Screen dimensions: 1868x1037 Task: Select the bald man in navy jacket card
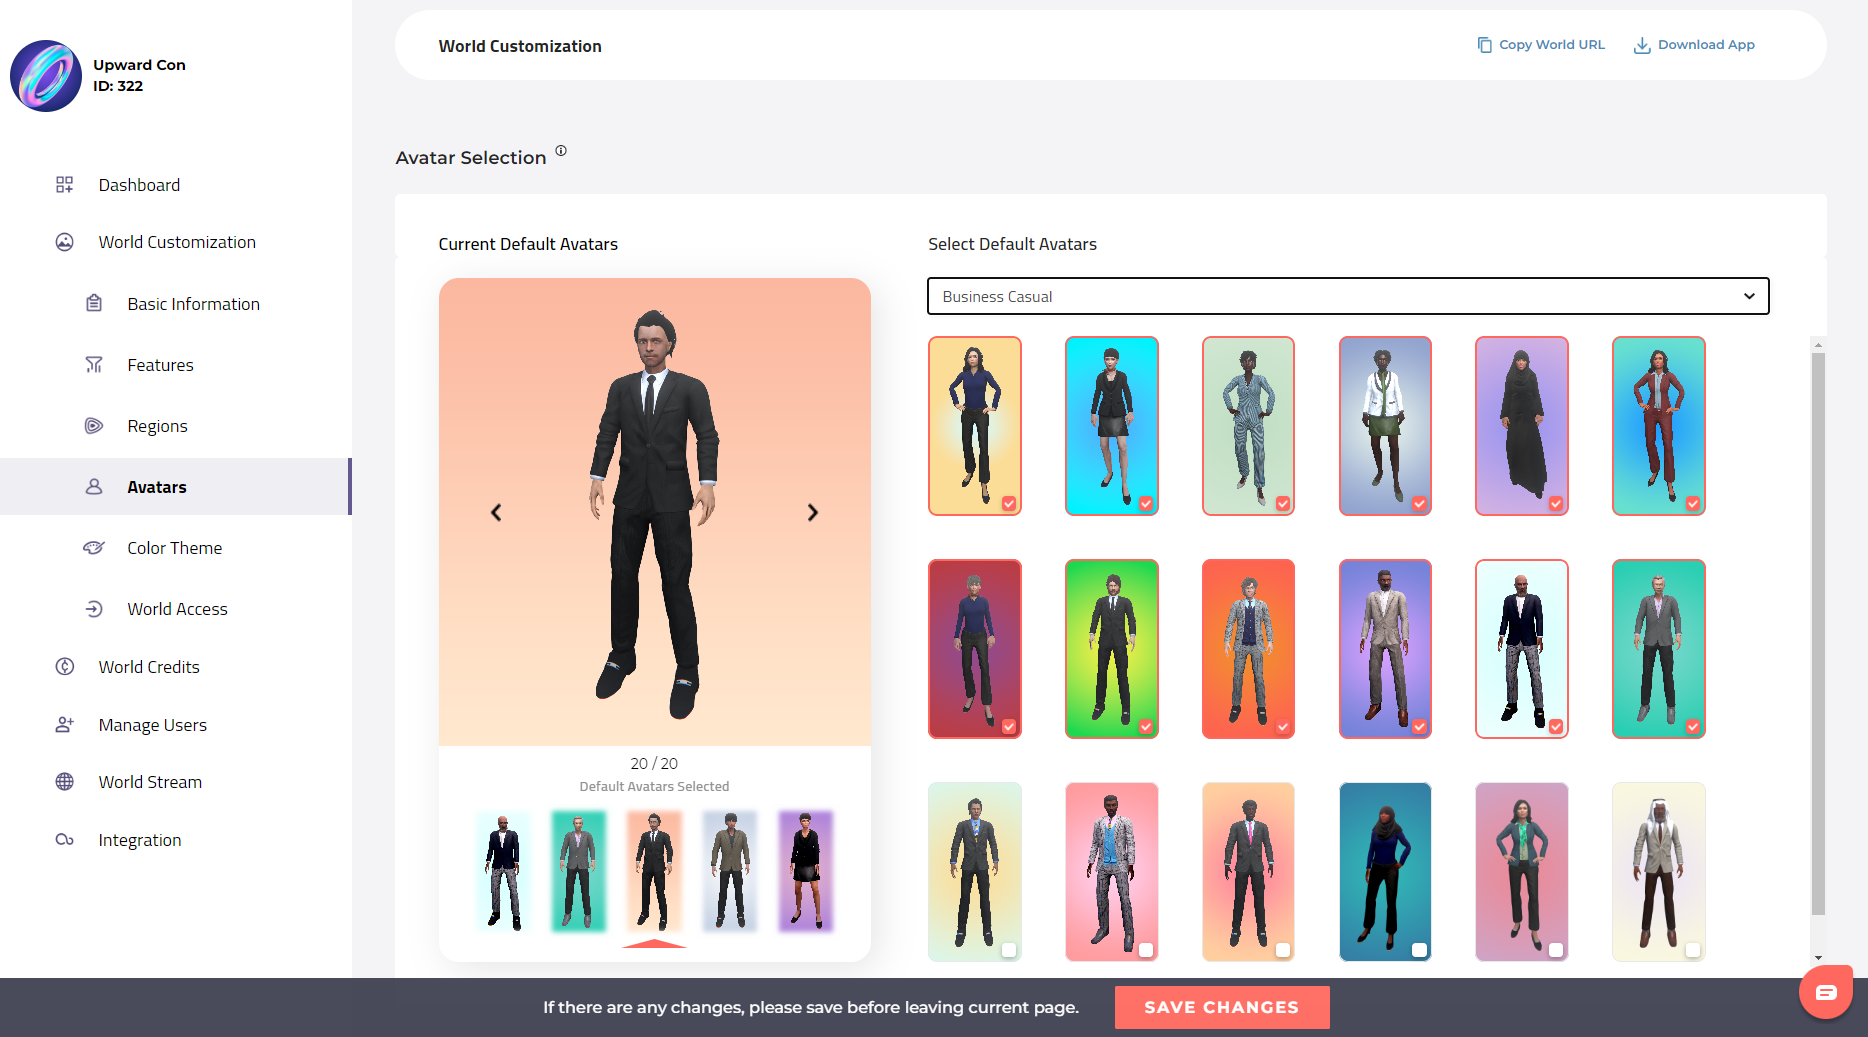coord(1522,649)
